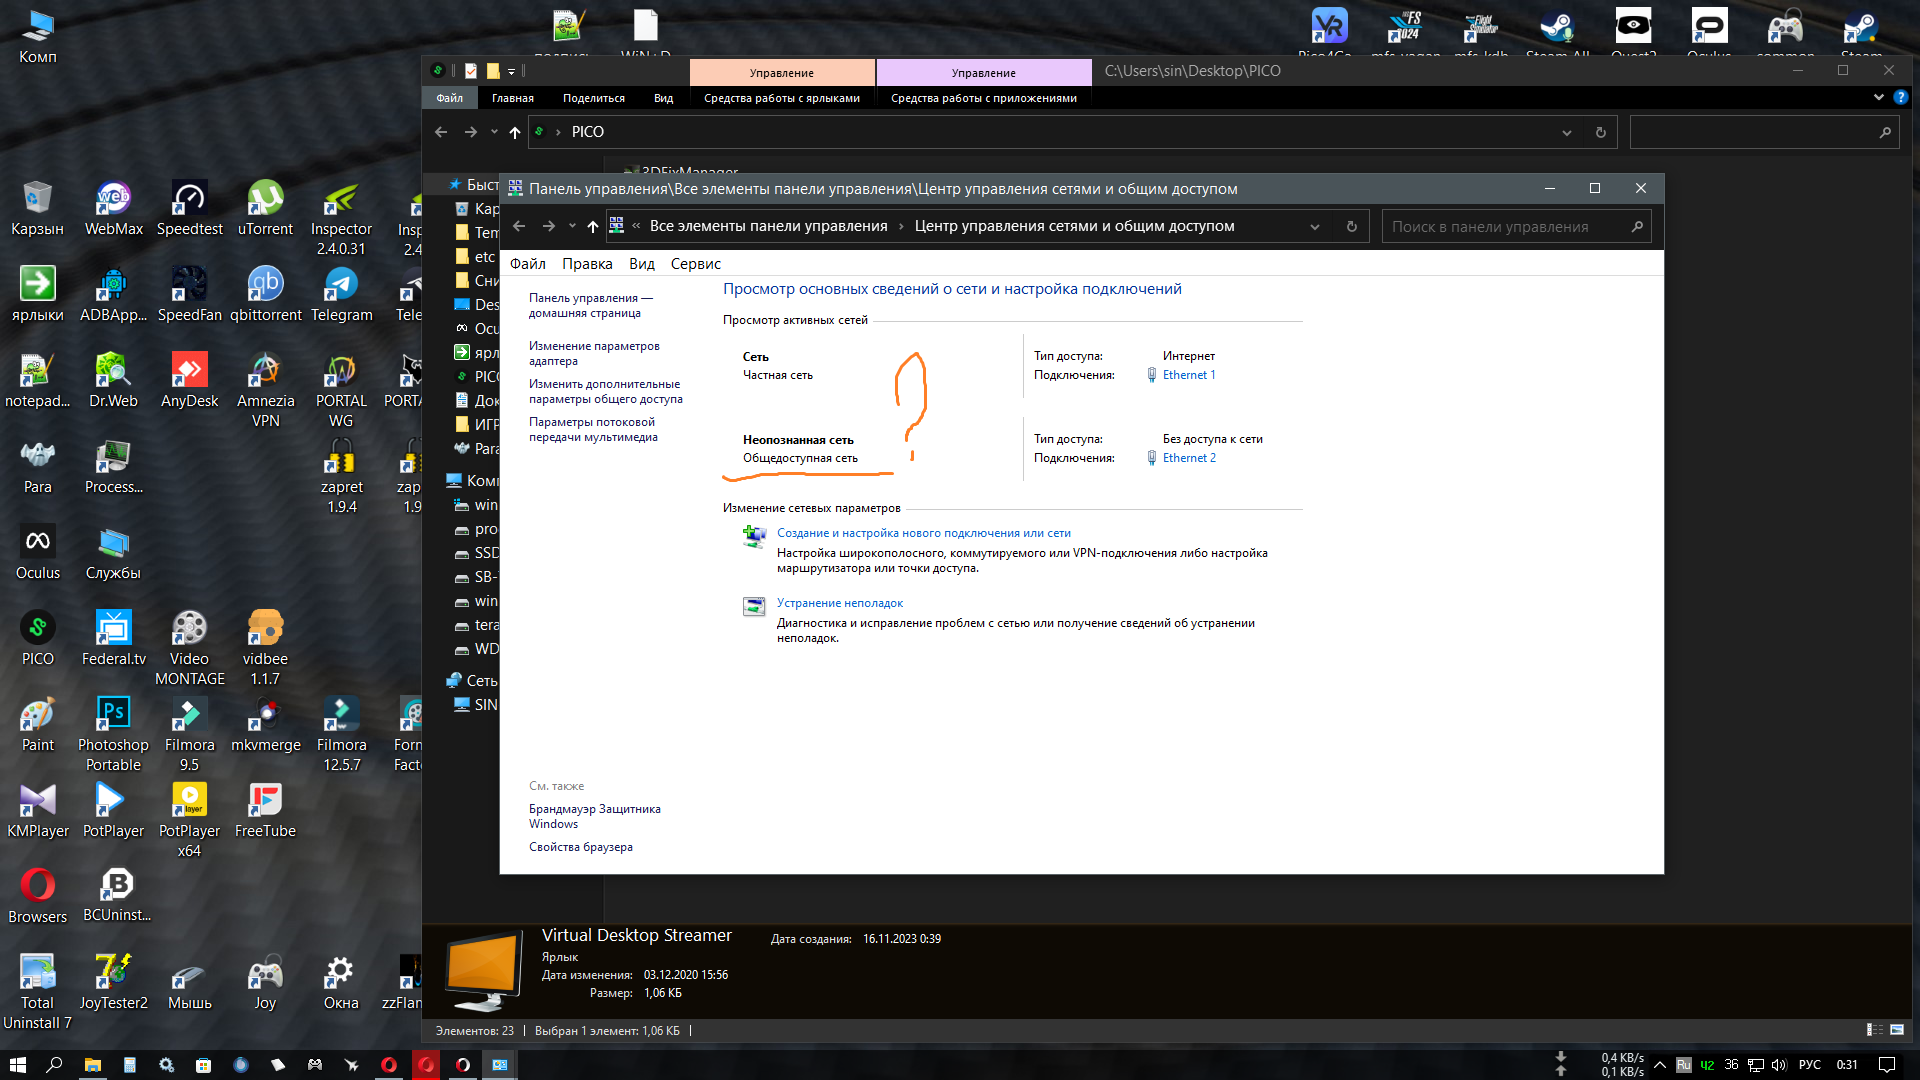Open the Сервис menu
Image resolution: width=1920 pixels, height=1080 pixels.
[x=695, y=264]
